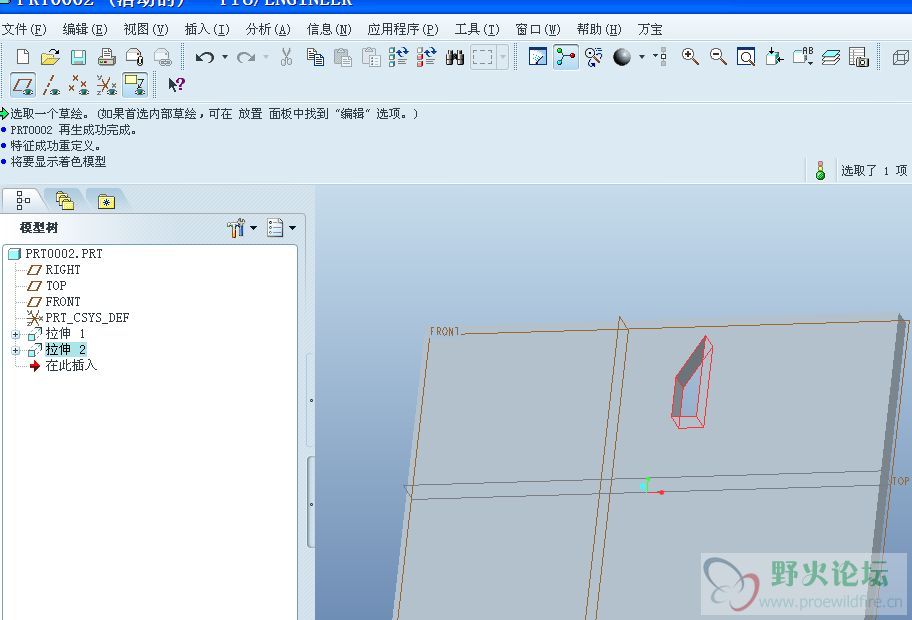This screenshot has height=620, width=912.
Task: Print the current model
Action: point(106,57)
